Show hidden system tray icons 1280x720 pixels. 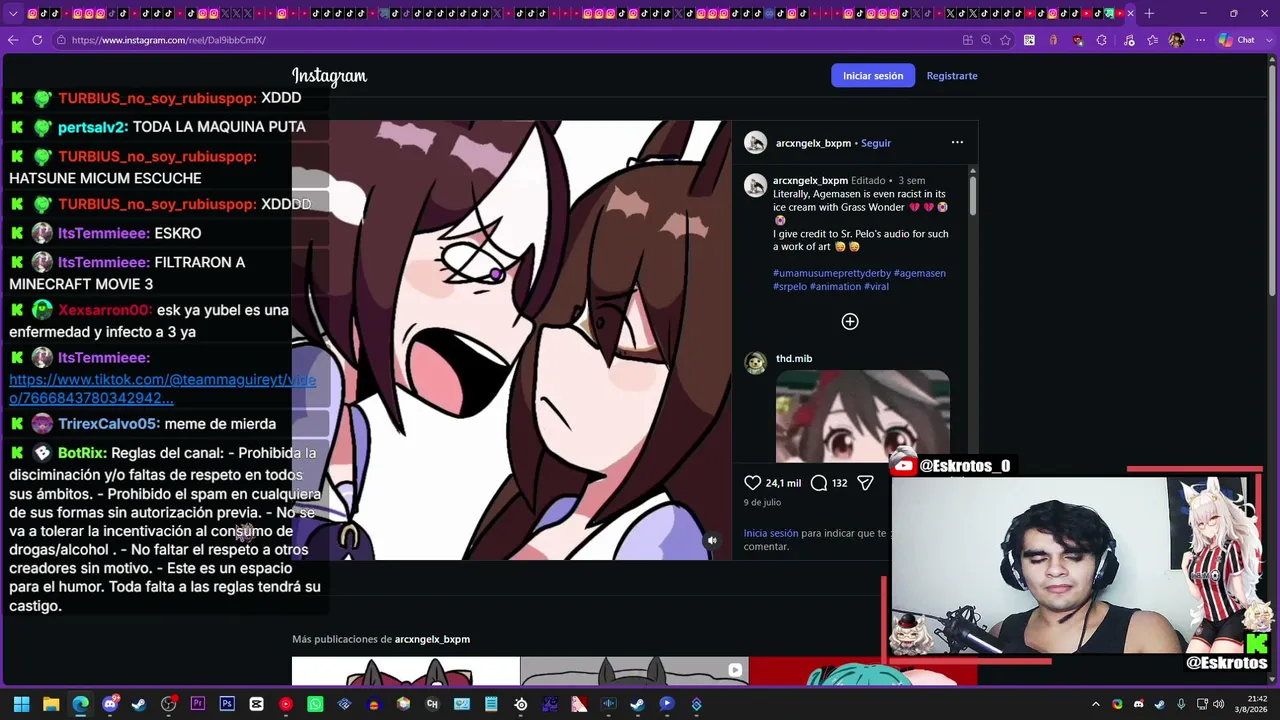coord(1096,704)
